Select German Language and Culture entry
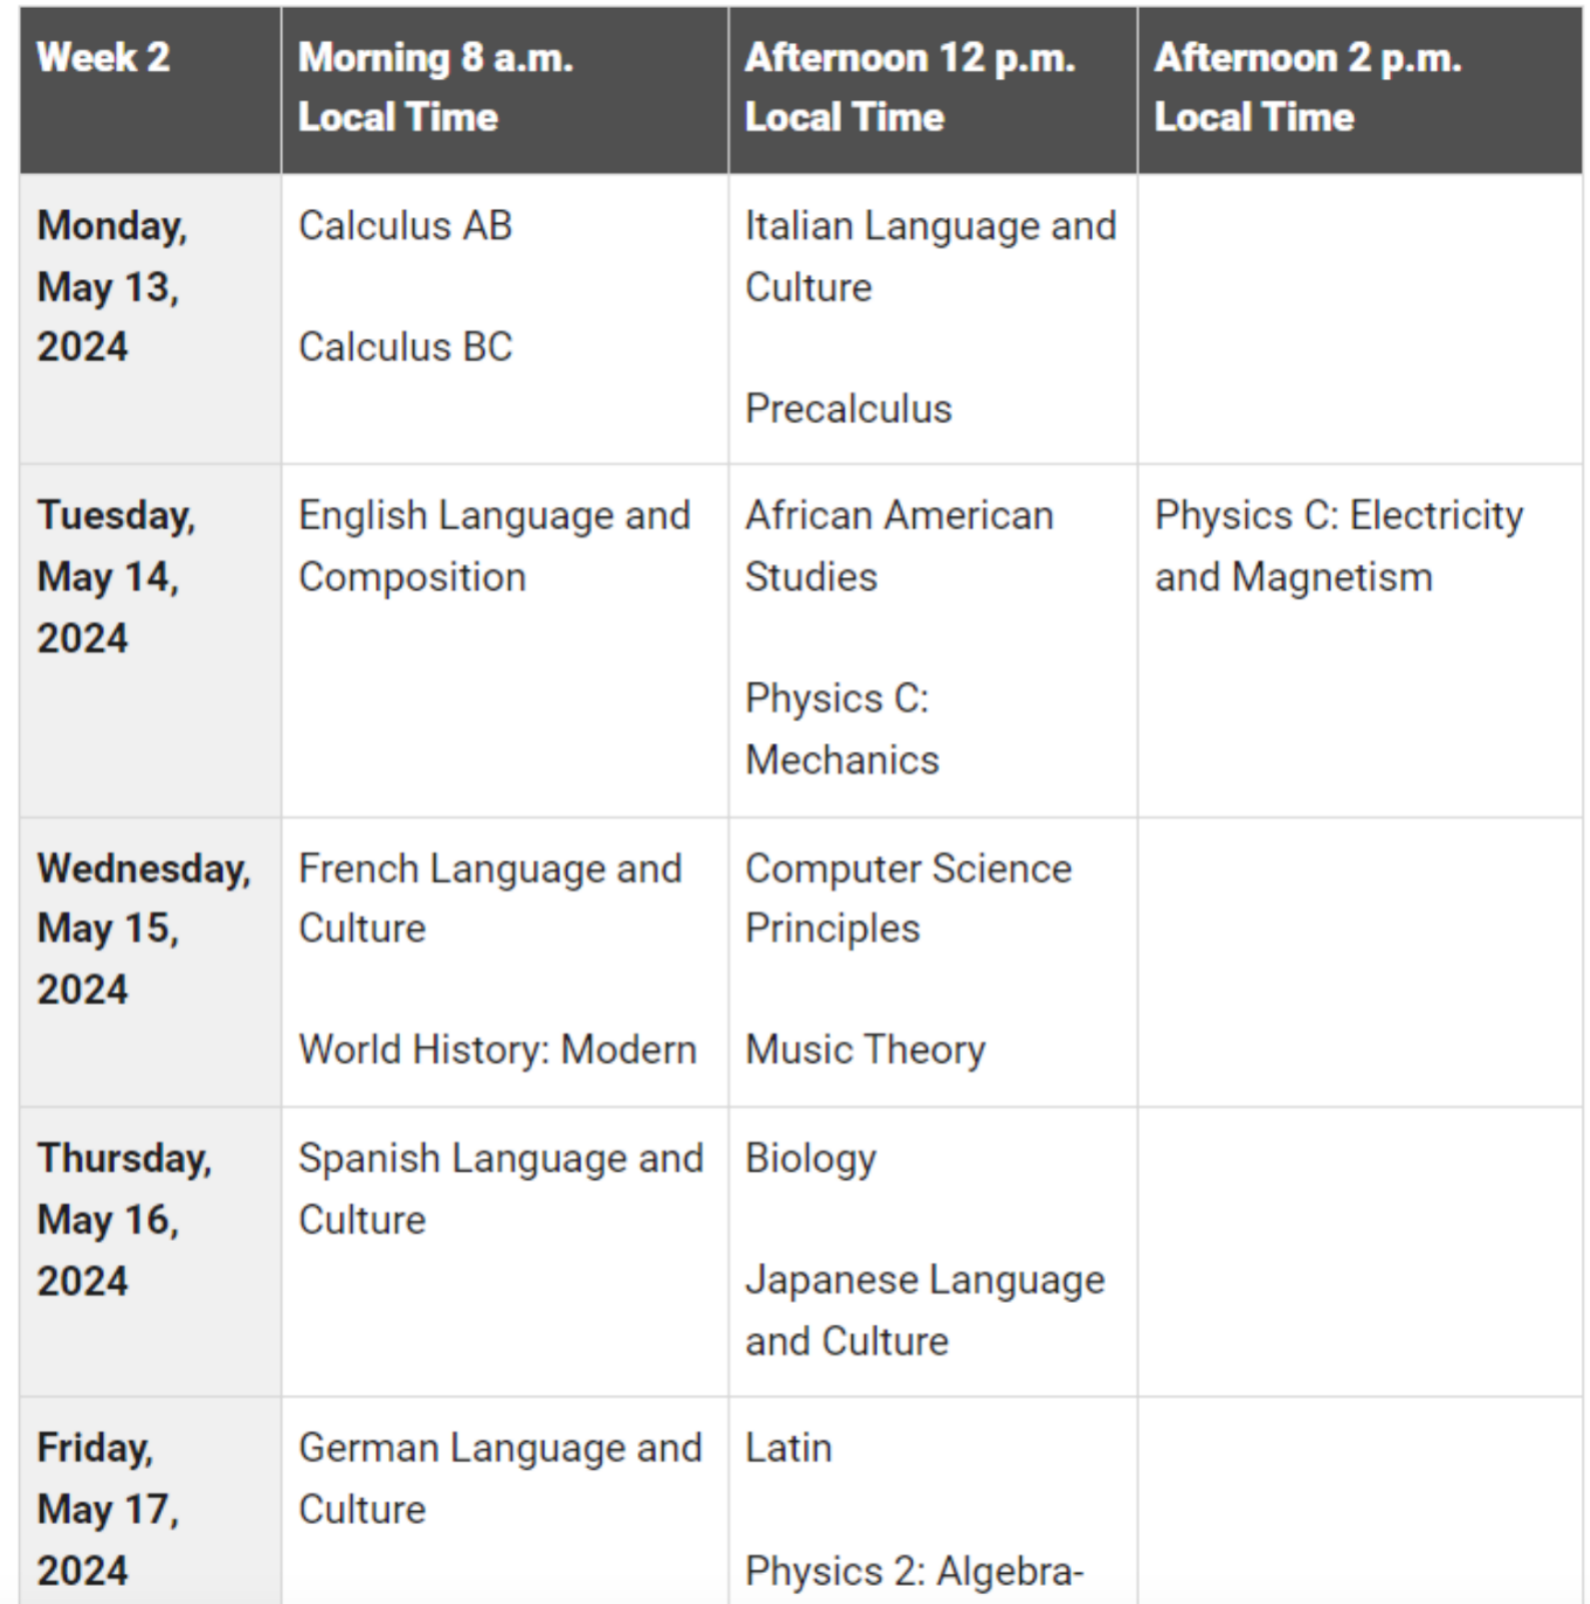The width and height of the screenshot is (1590, 1604). [x=500, y=1478]
